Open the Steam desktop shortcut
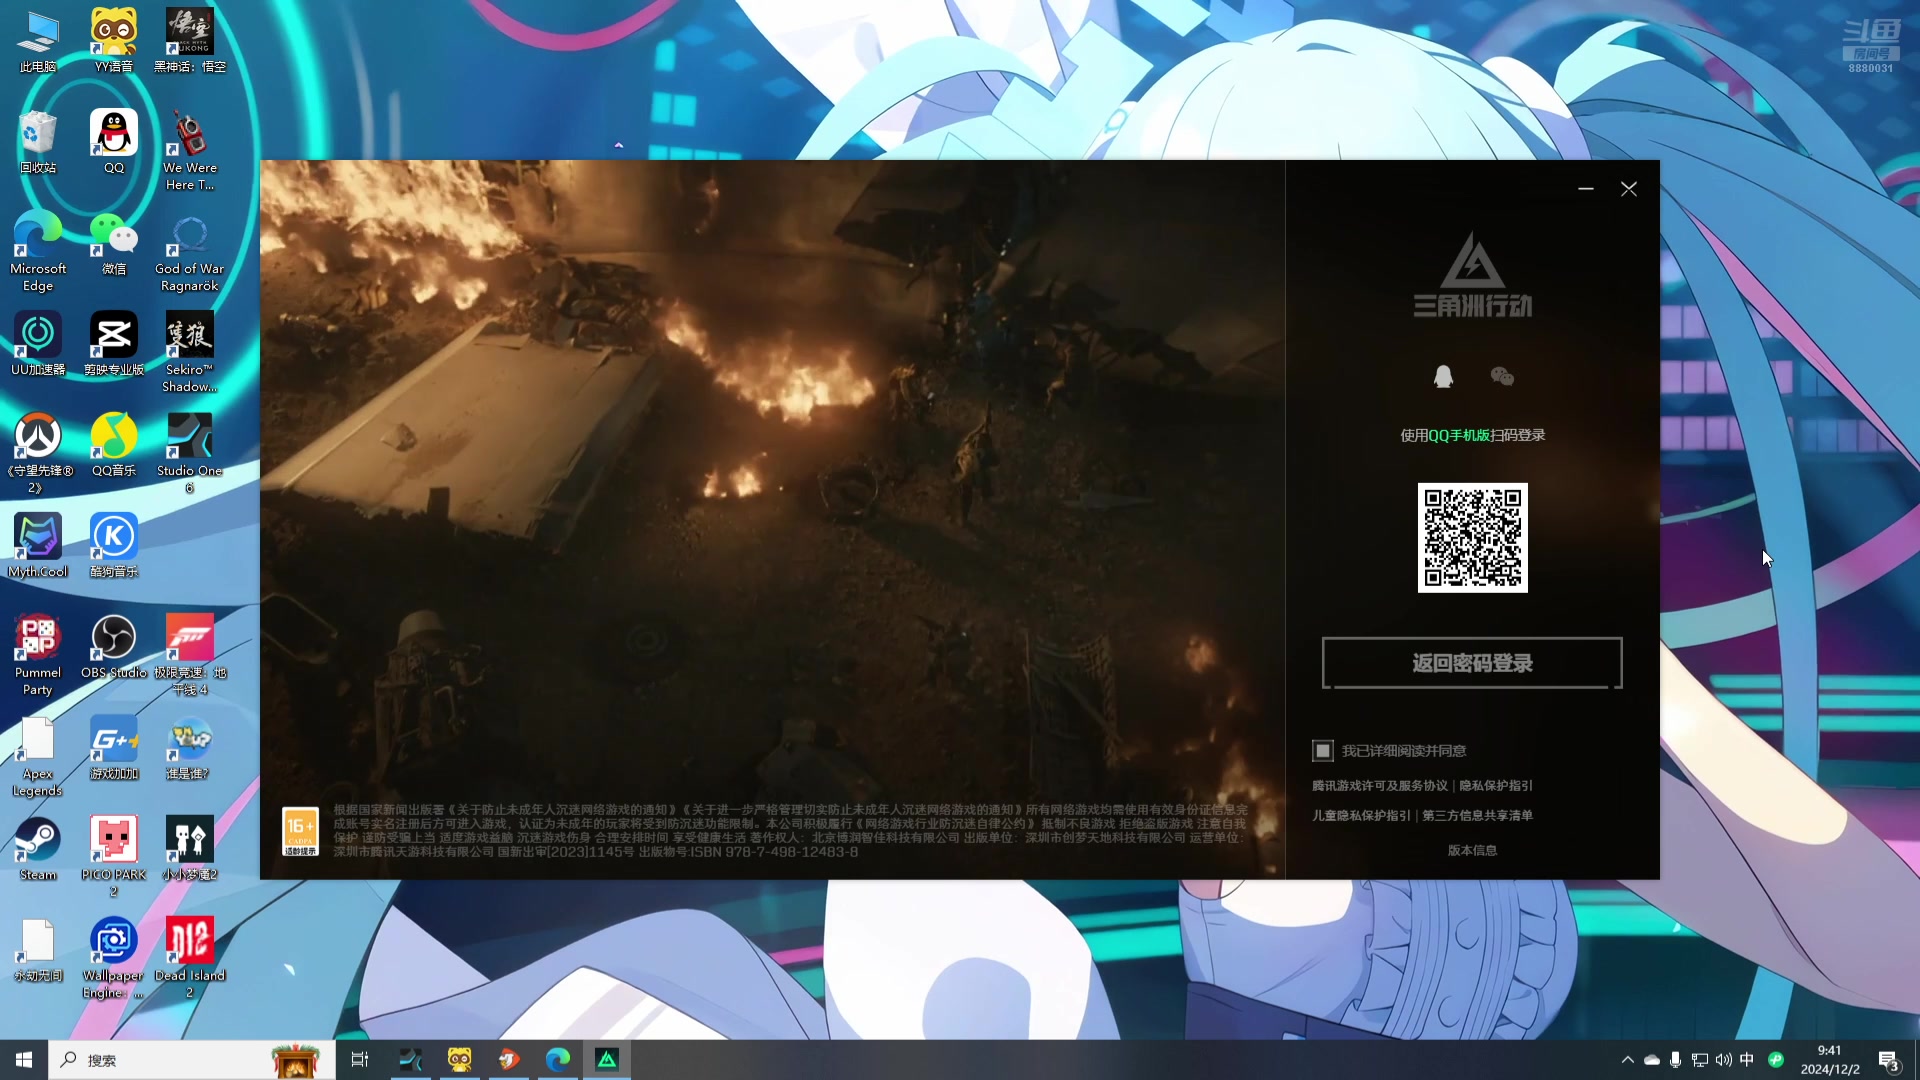1920x1080 pixels. [38, 849]
